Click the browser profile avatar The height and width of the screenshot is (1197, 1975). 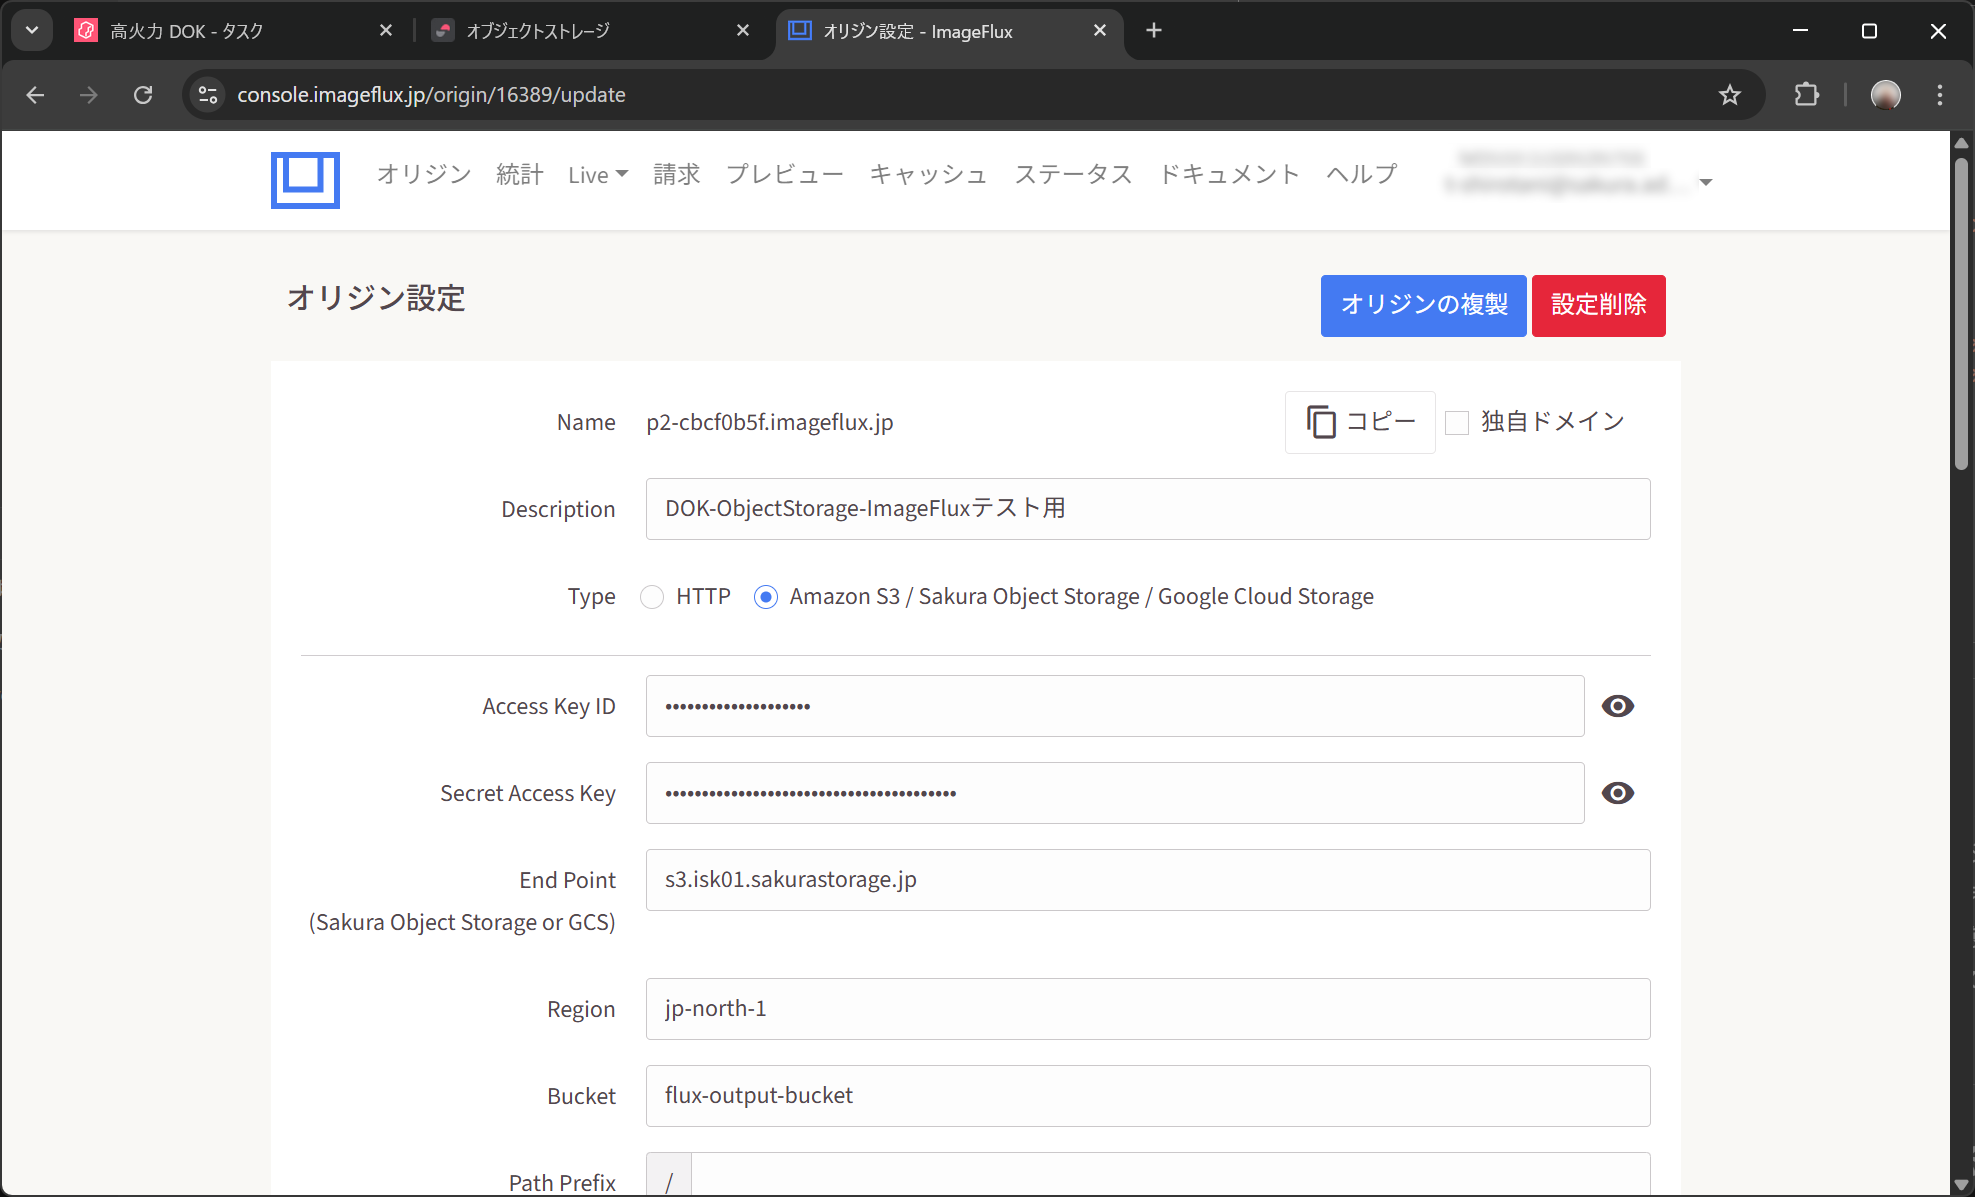(x=1885, y=95)
